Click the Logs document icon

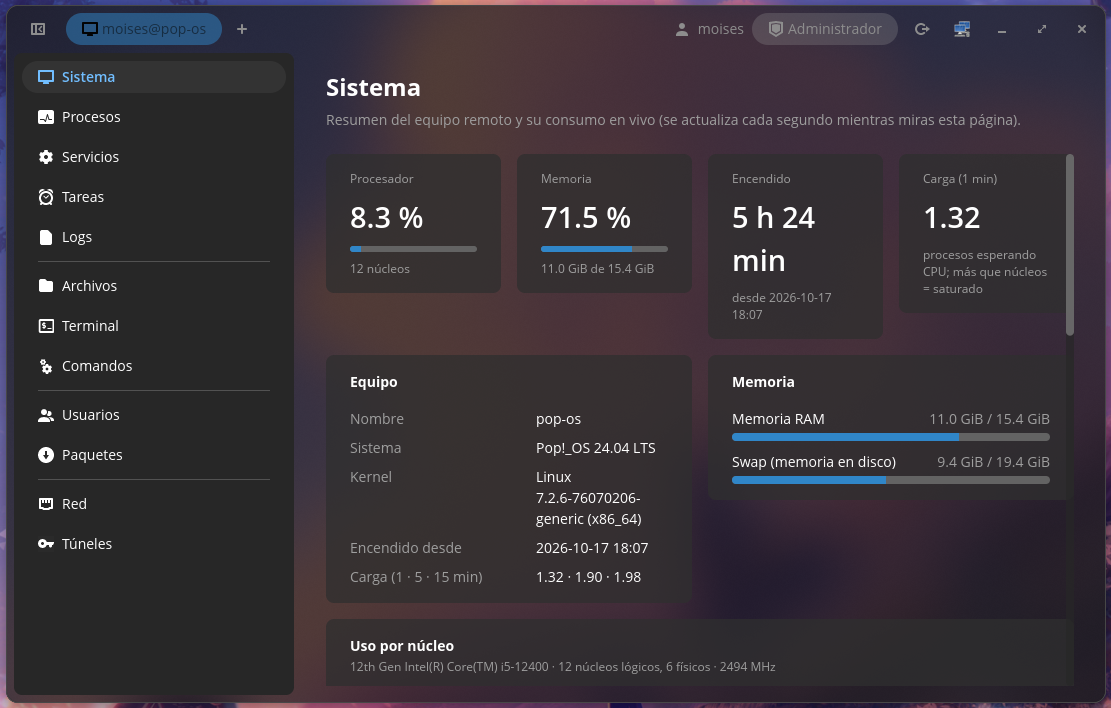pos(46,237)
